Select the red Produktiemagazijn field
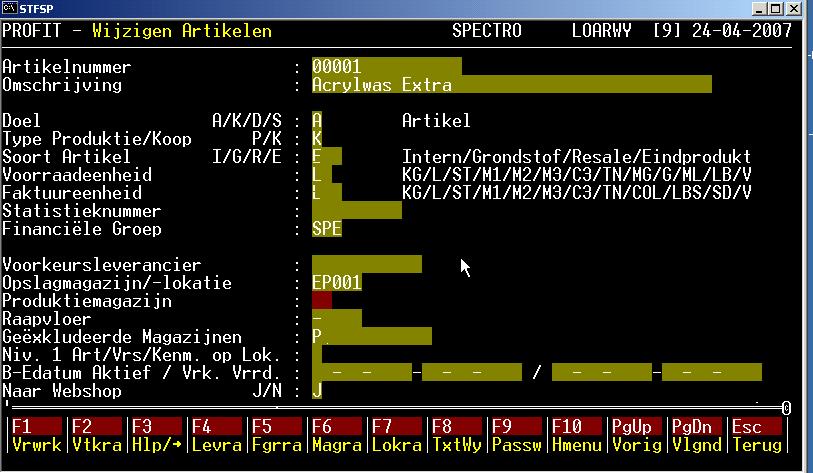813x473 pixels. click(x=322, y=301)
